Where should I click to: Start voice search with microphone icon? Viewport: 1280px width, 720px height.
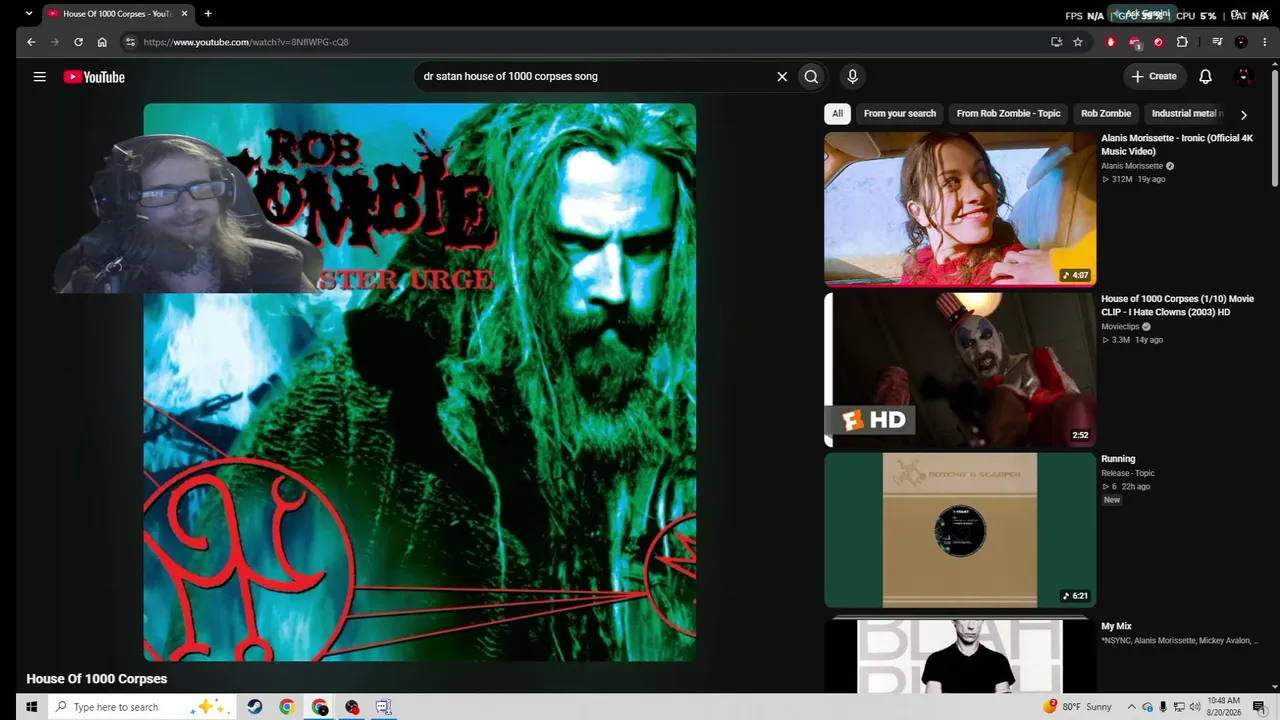(x=852, y=77)
